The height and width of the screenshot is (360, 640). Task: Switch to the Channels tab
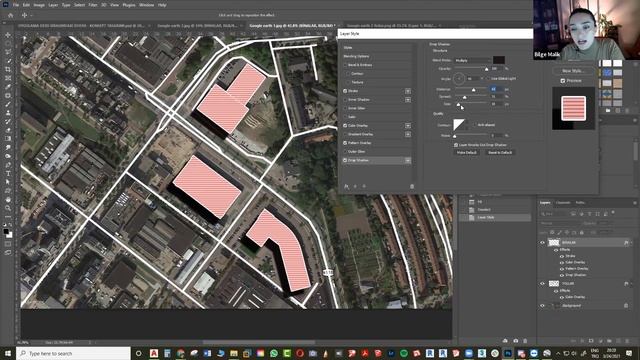click(x=563, y=202)
